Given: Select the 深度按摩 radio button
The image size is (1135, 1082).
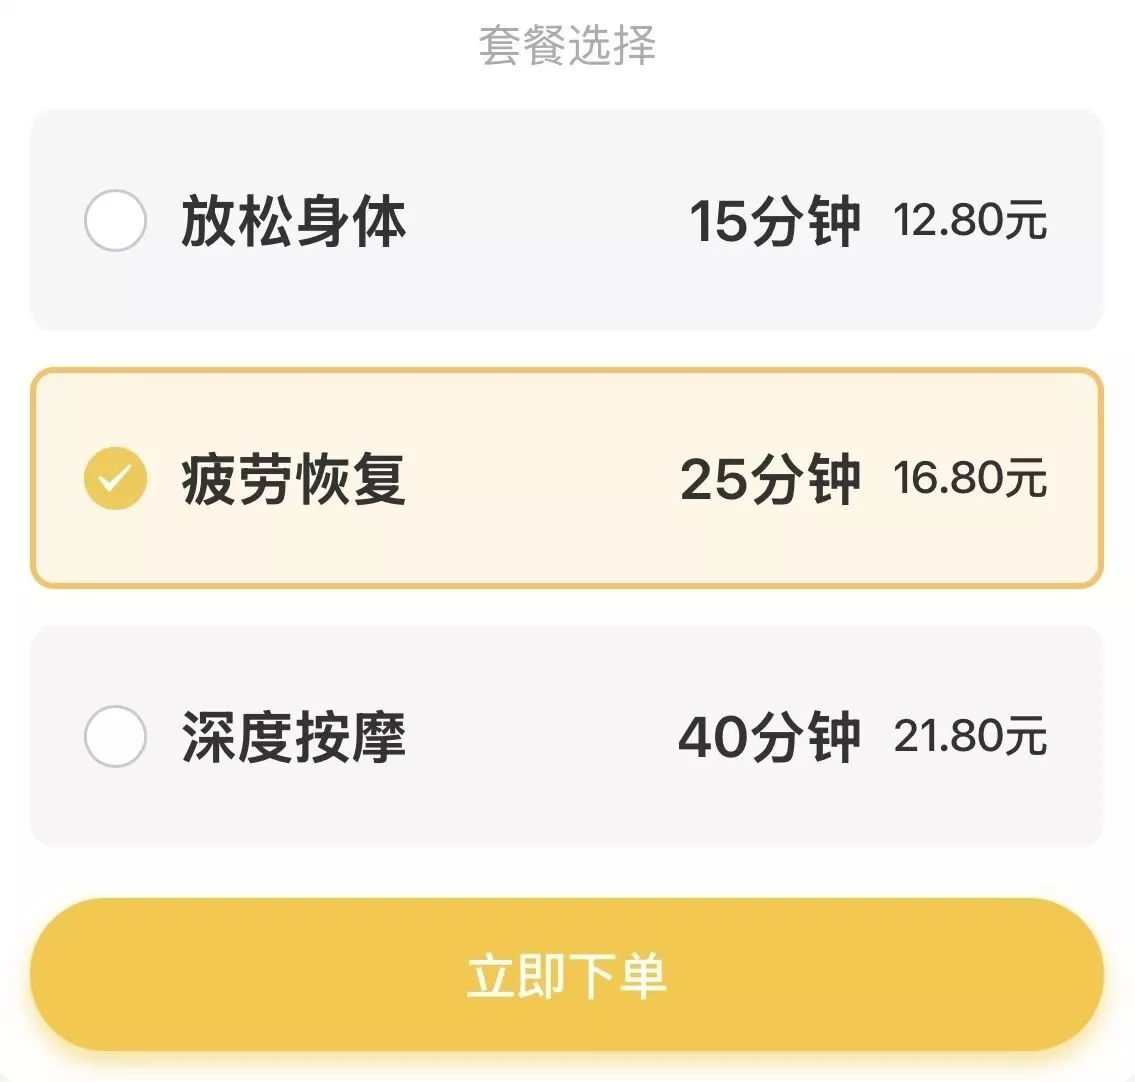Looking at the screenshot, I should [x=115, y=737].
